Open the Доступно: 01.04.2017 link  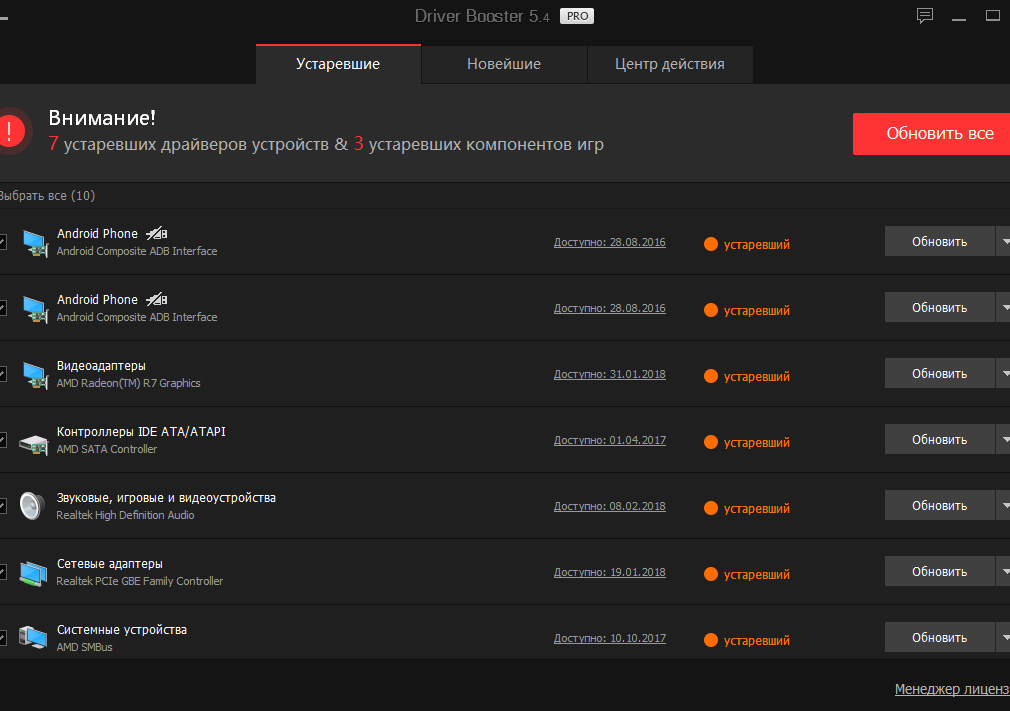click(609, 440)
